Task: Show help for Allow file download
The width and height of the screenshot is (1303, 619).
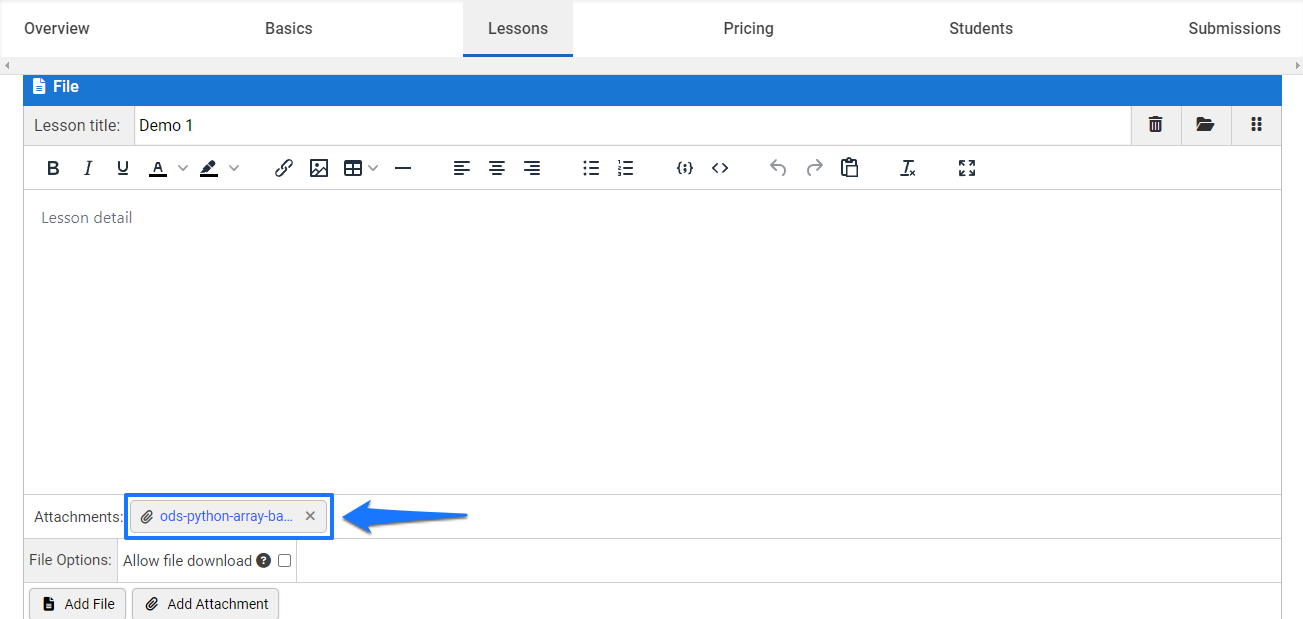Action: (264, 561)
